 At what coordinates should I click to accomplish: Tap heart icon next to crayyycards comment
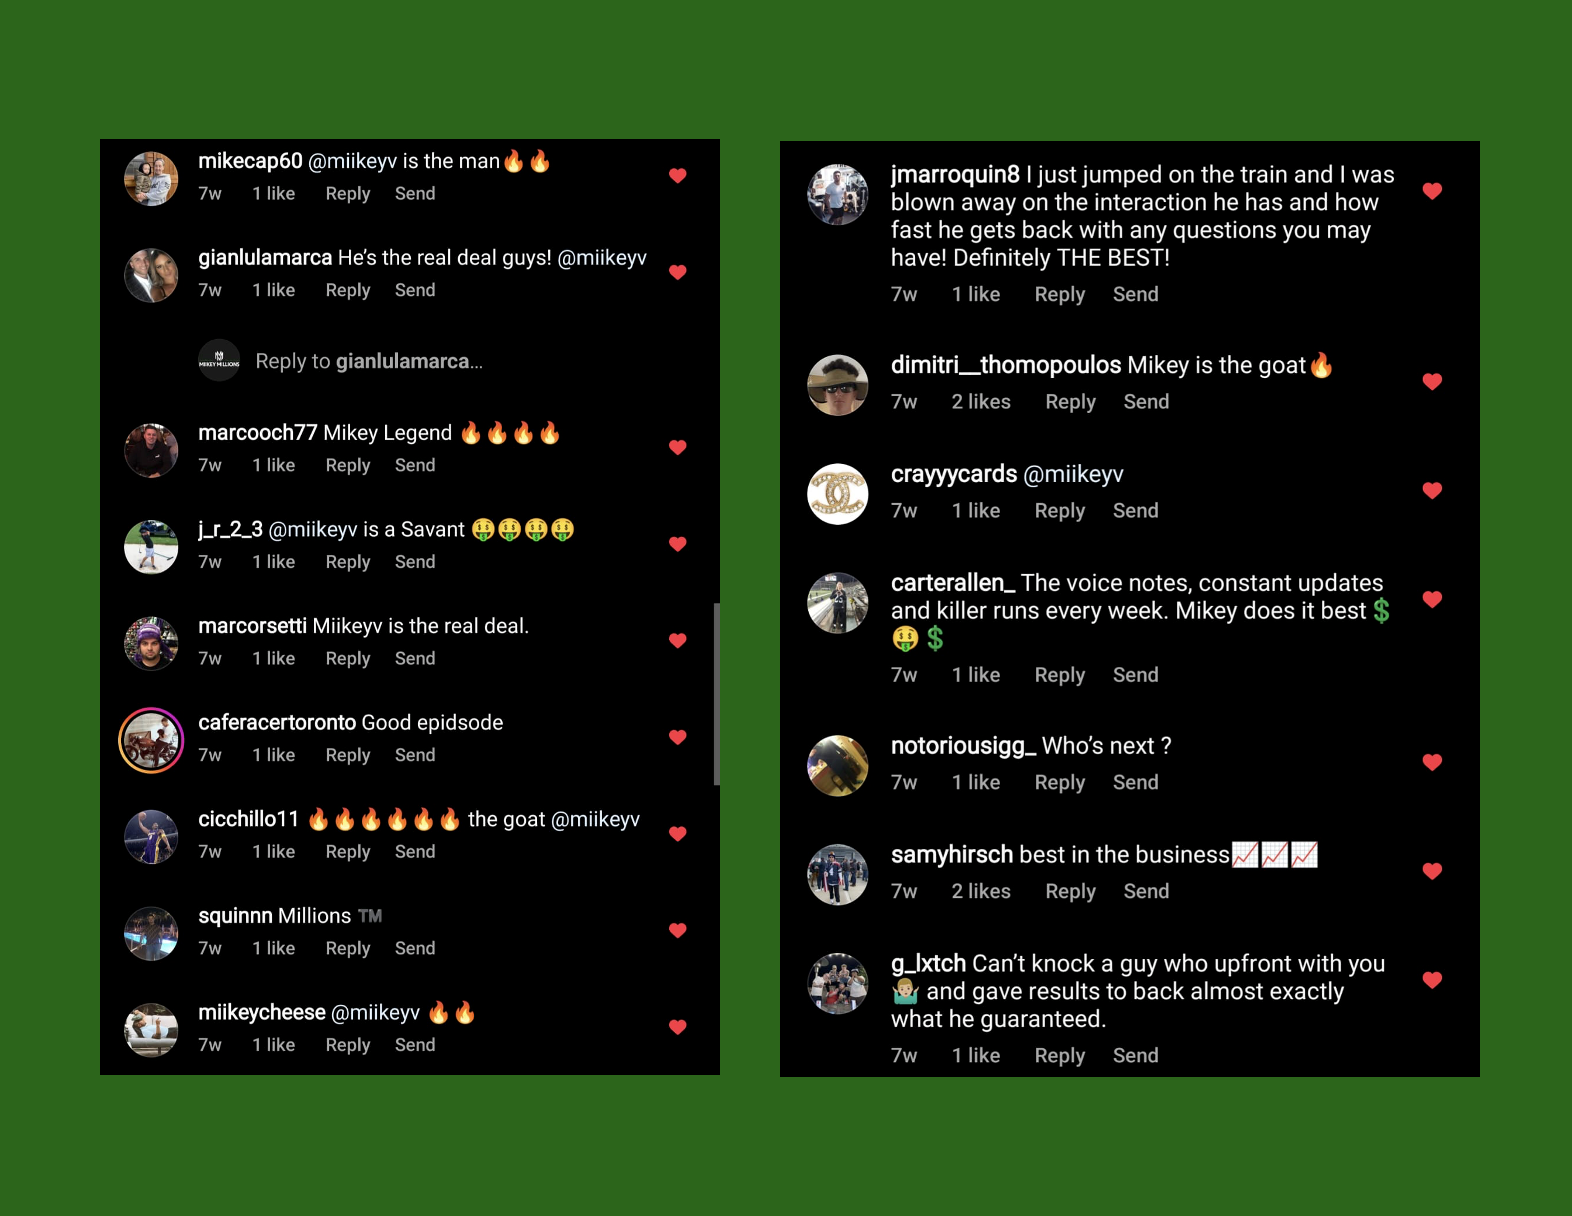1432,491
